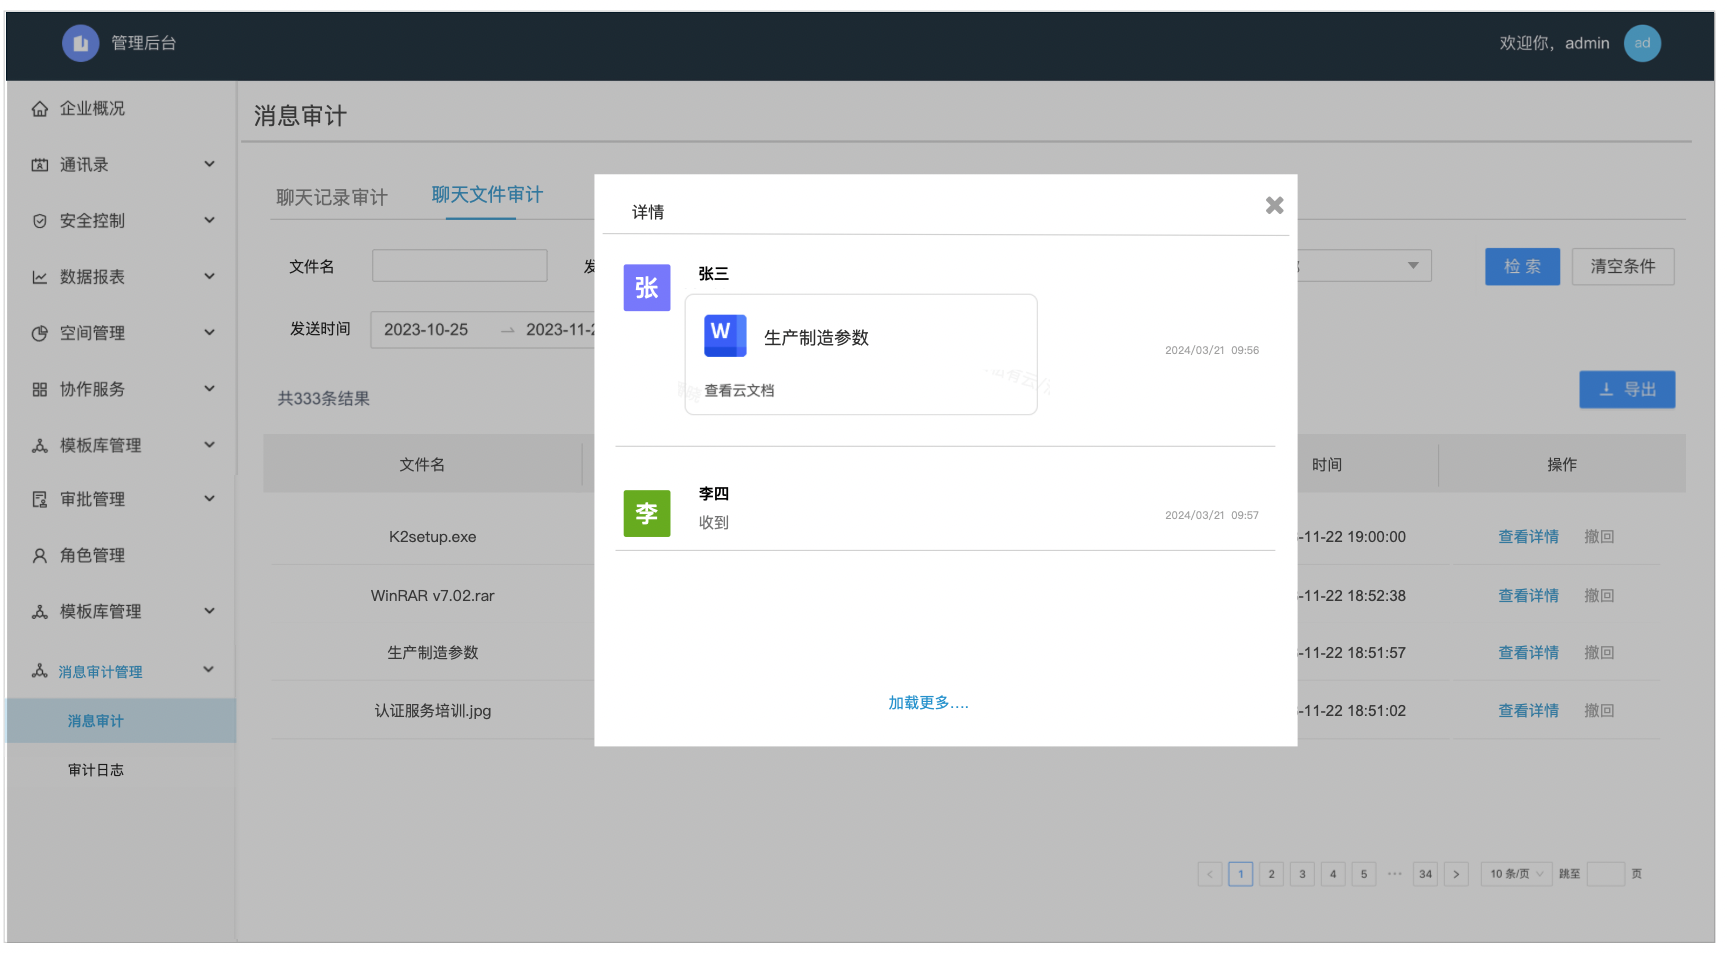Click the 跳至 page number input
Viewport: 1727px width, 954px height.
(x=1605, y=874)
